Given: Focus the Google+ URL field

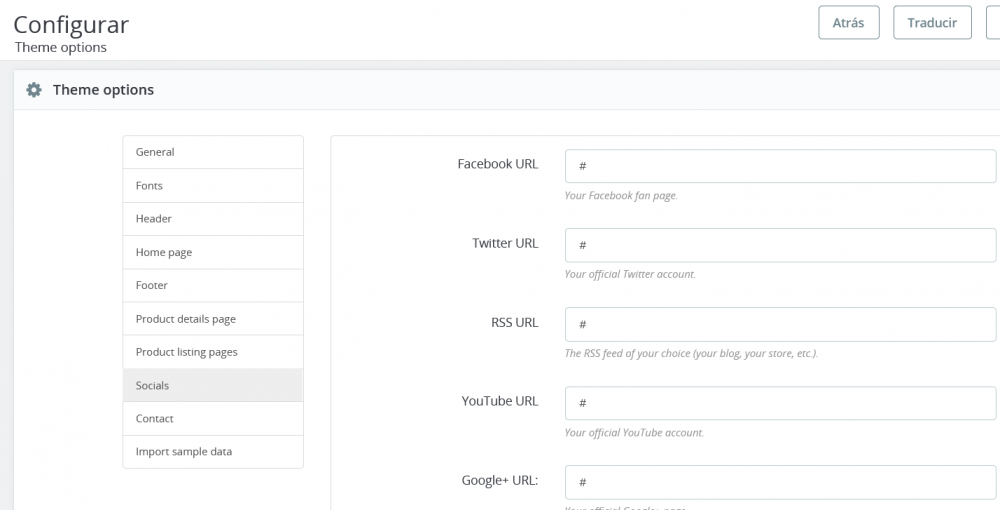Looking at the screenshot, I should click(x=780, y=482).
